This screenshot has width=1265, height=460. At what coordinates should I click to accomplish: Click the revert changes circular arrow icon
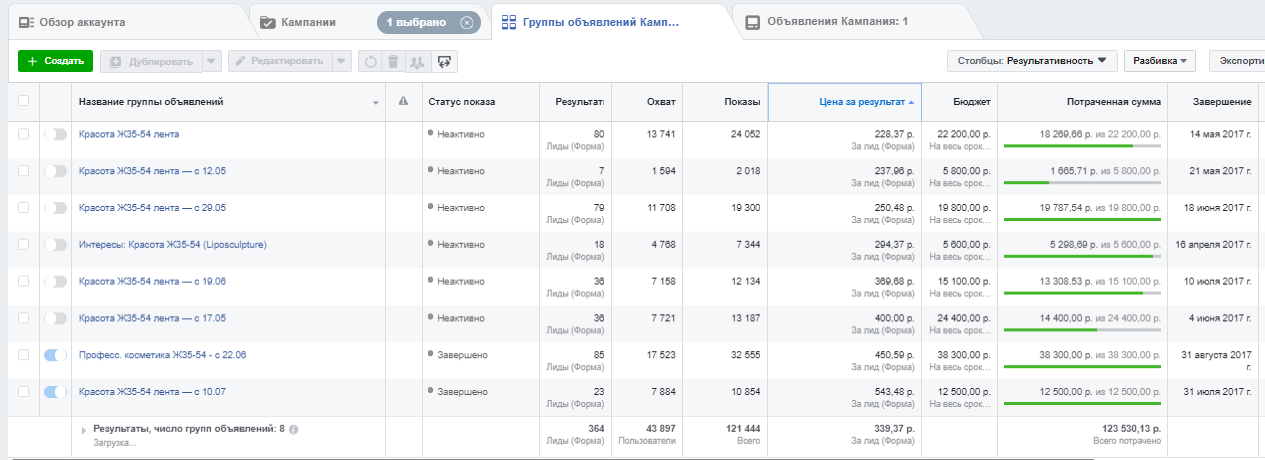(x=370, y=61)
